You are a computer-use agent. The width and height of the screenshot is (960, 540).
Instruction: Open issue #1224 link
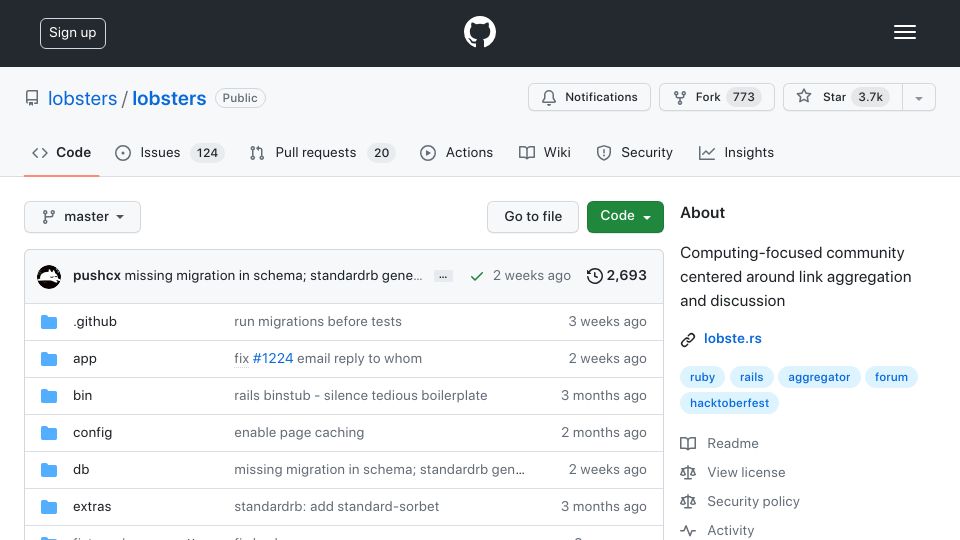coord(272,359)
